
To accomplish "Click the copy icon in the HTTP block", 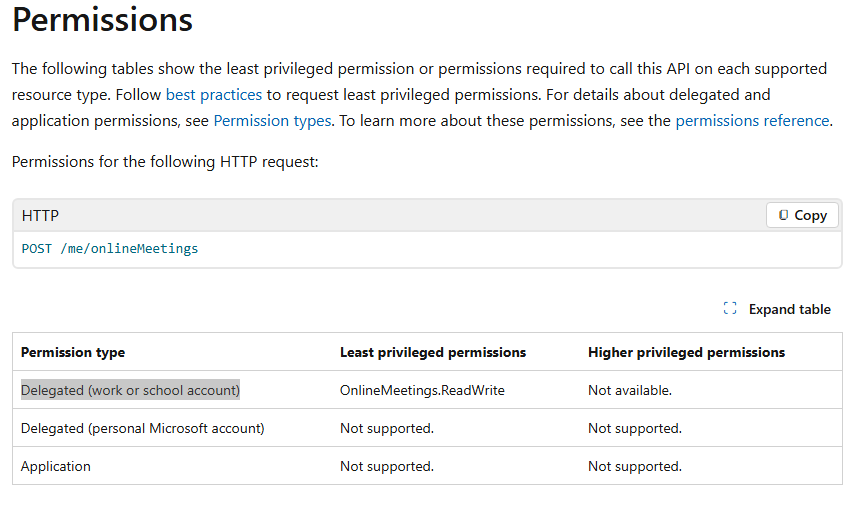I will (784, 215).
